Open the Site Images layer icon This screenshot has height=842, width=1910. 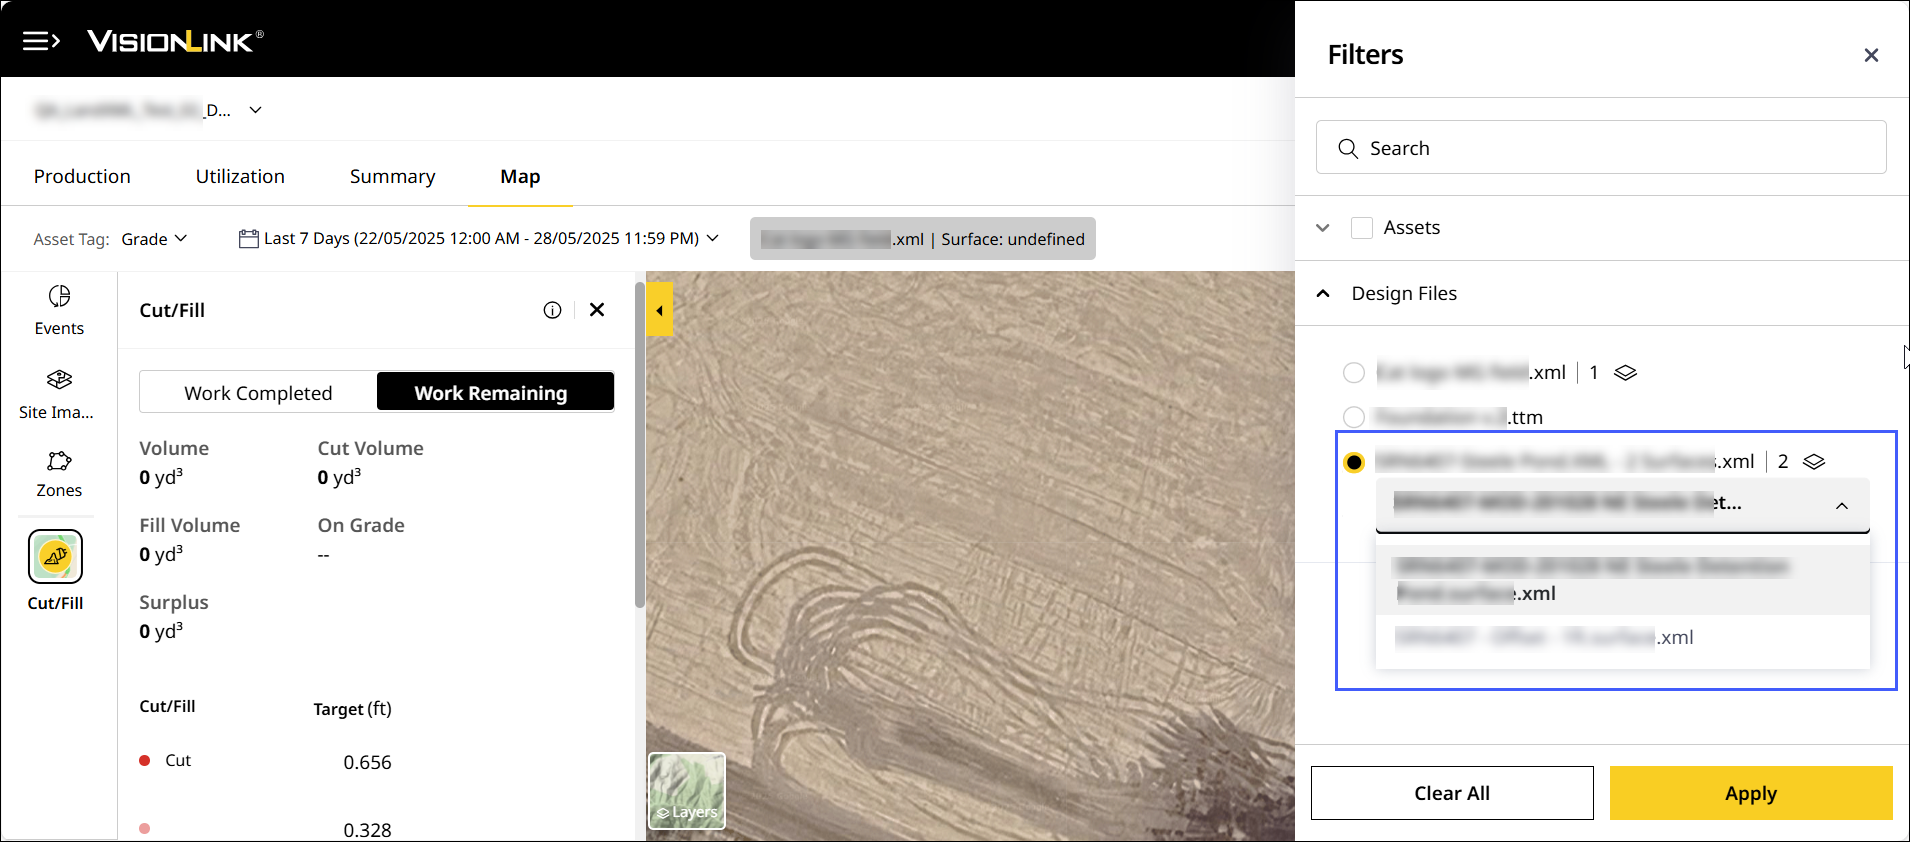point(59,380)
